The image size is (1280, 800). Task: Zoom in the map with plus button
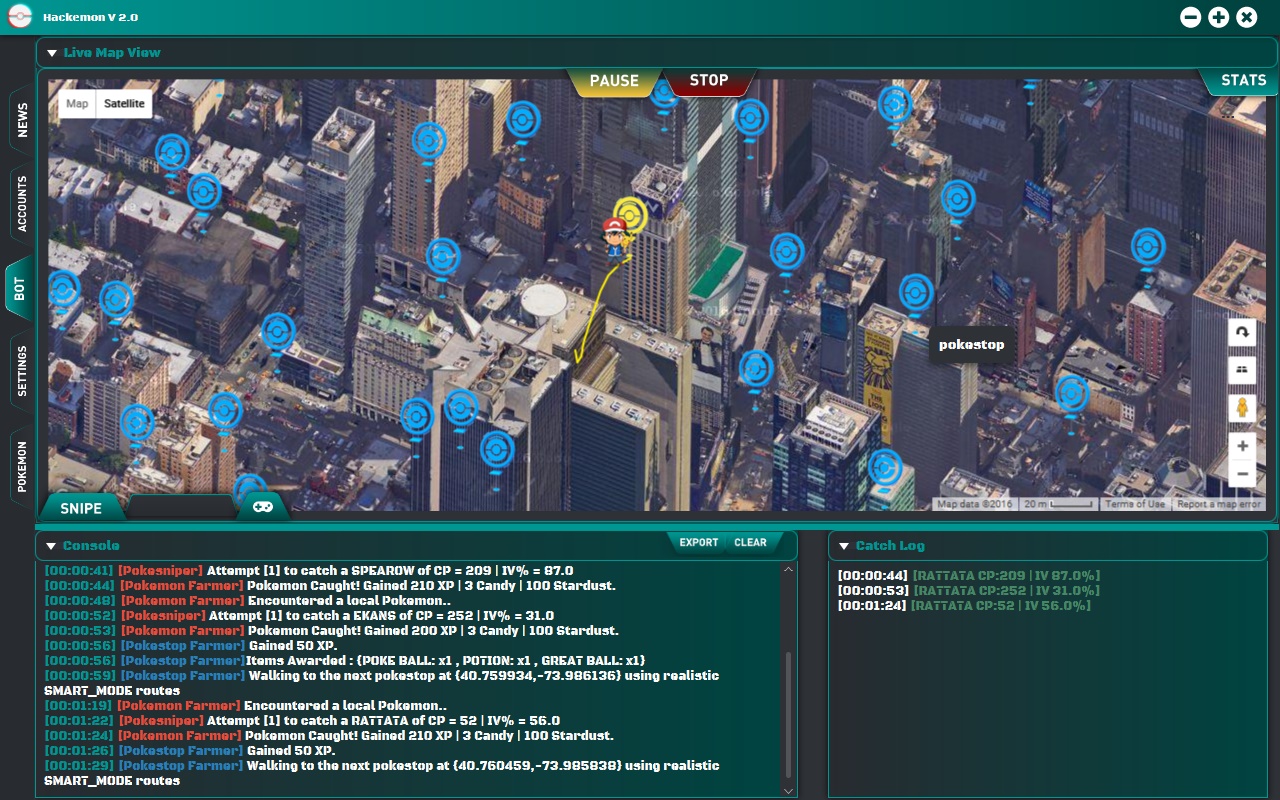click(x=1242, y=446)
